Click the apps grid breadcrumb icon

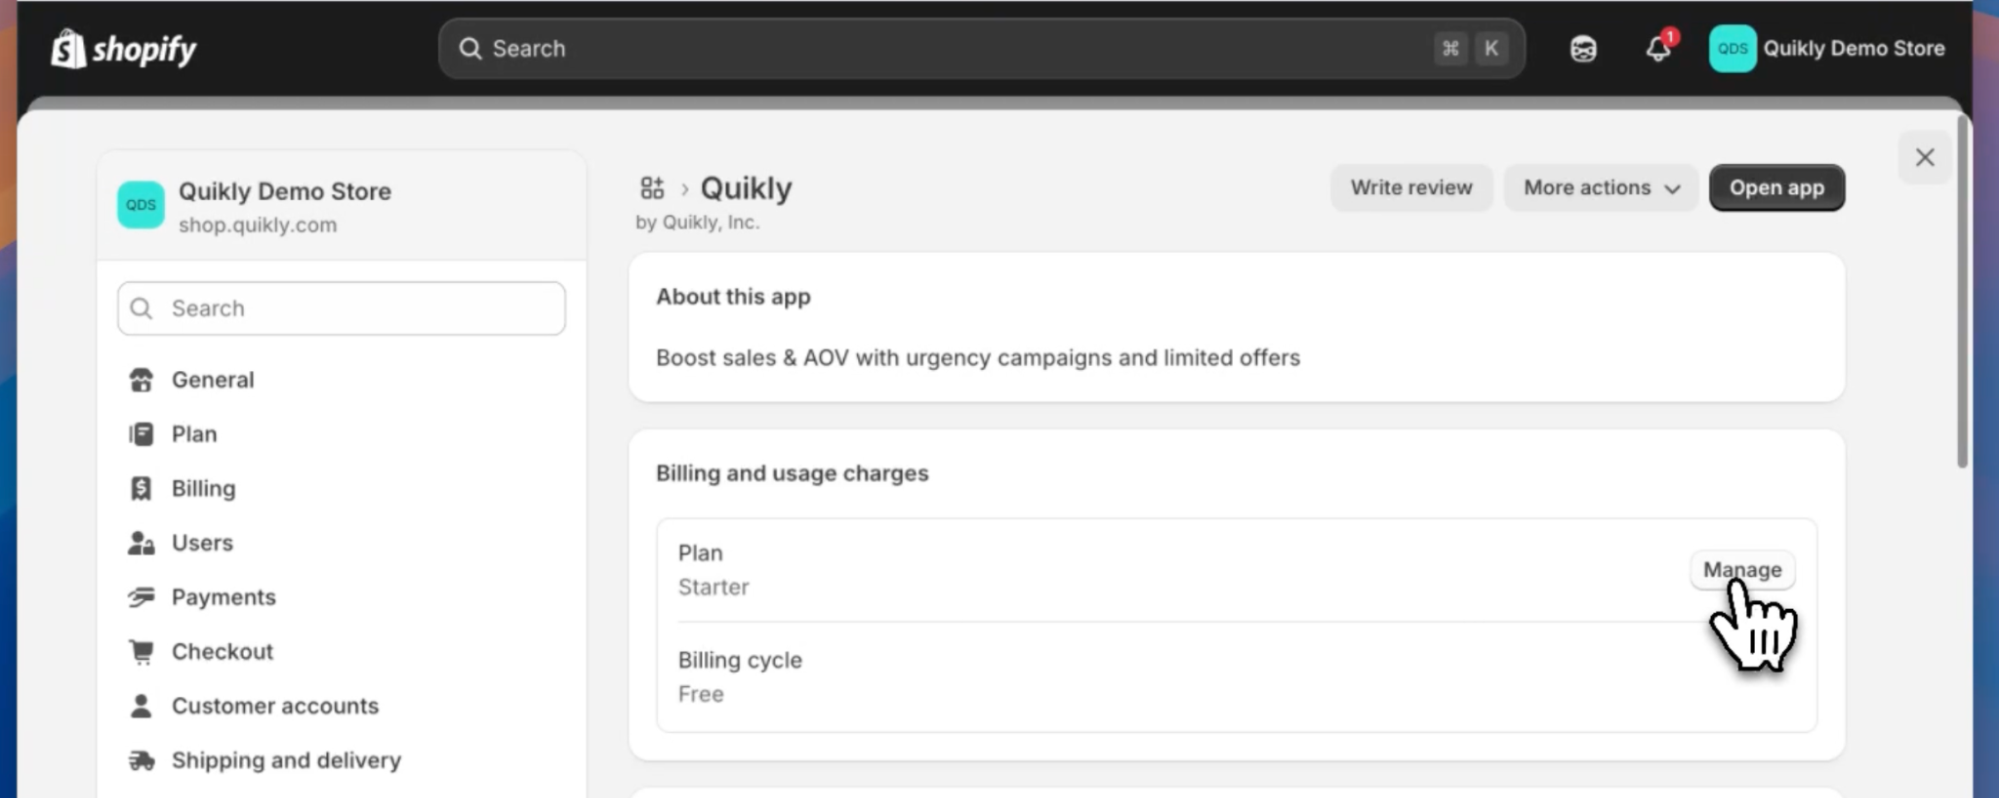pos(652,187)
